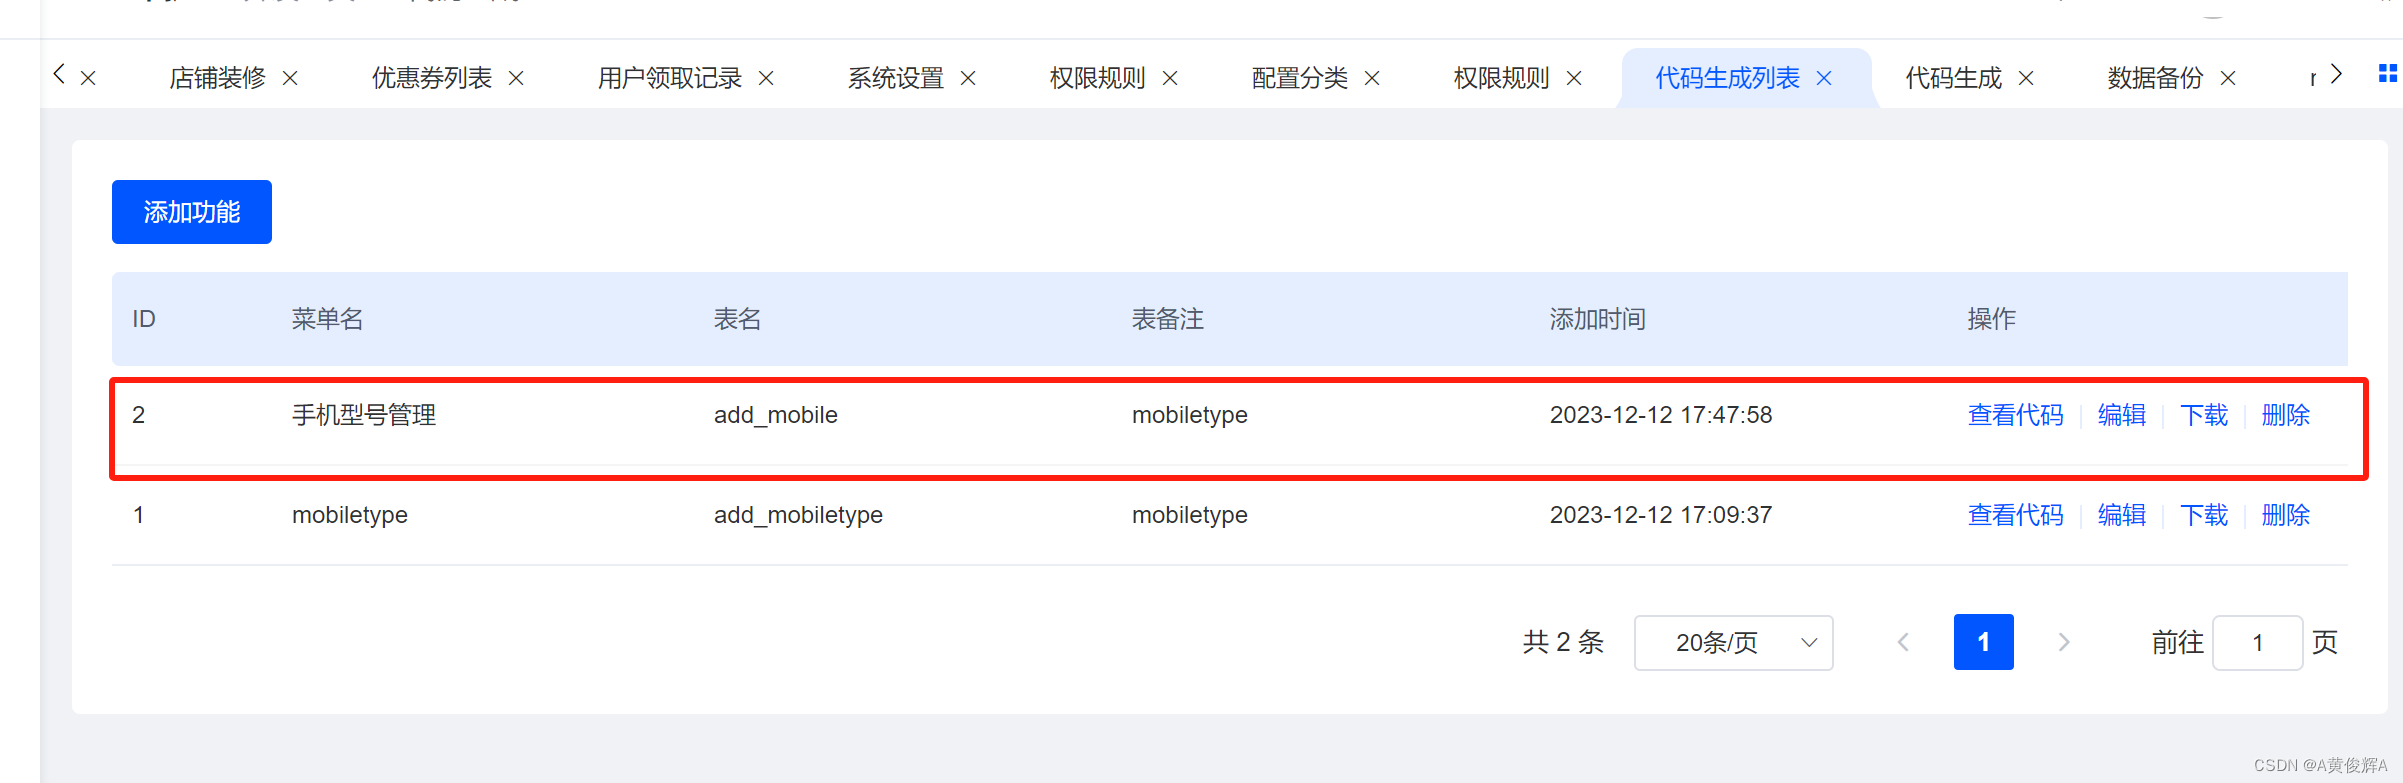The width and height of the screenshot is (2403, 783).
Task: Go to next page arrow in pagination
Action: 2063,642
